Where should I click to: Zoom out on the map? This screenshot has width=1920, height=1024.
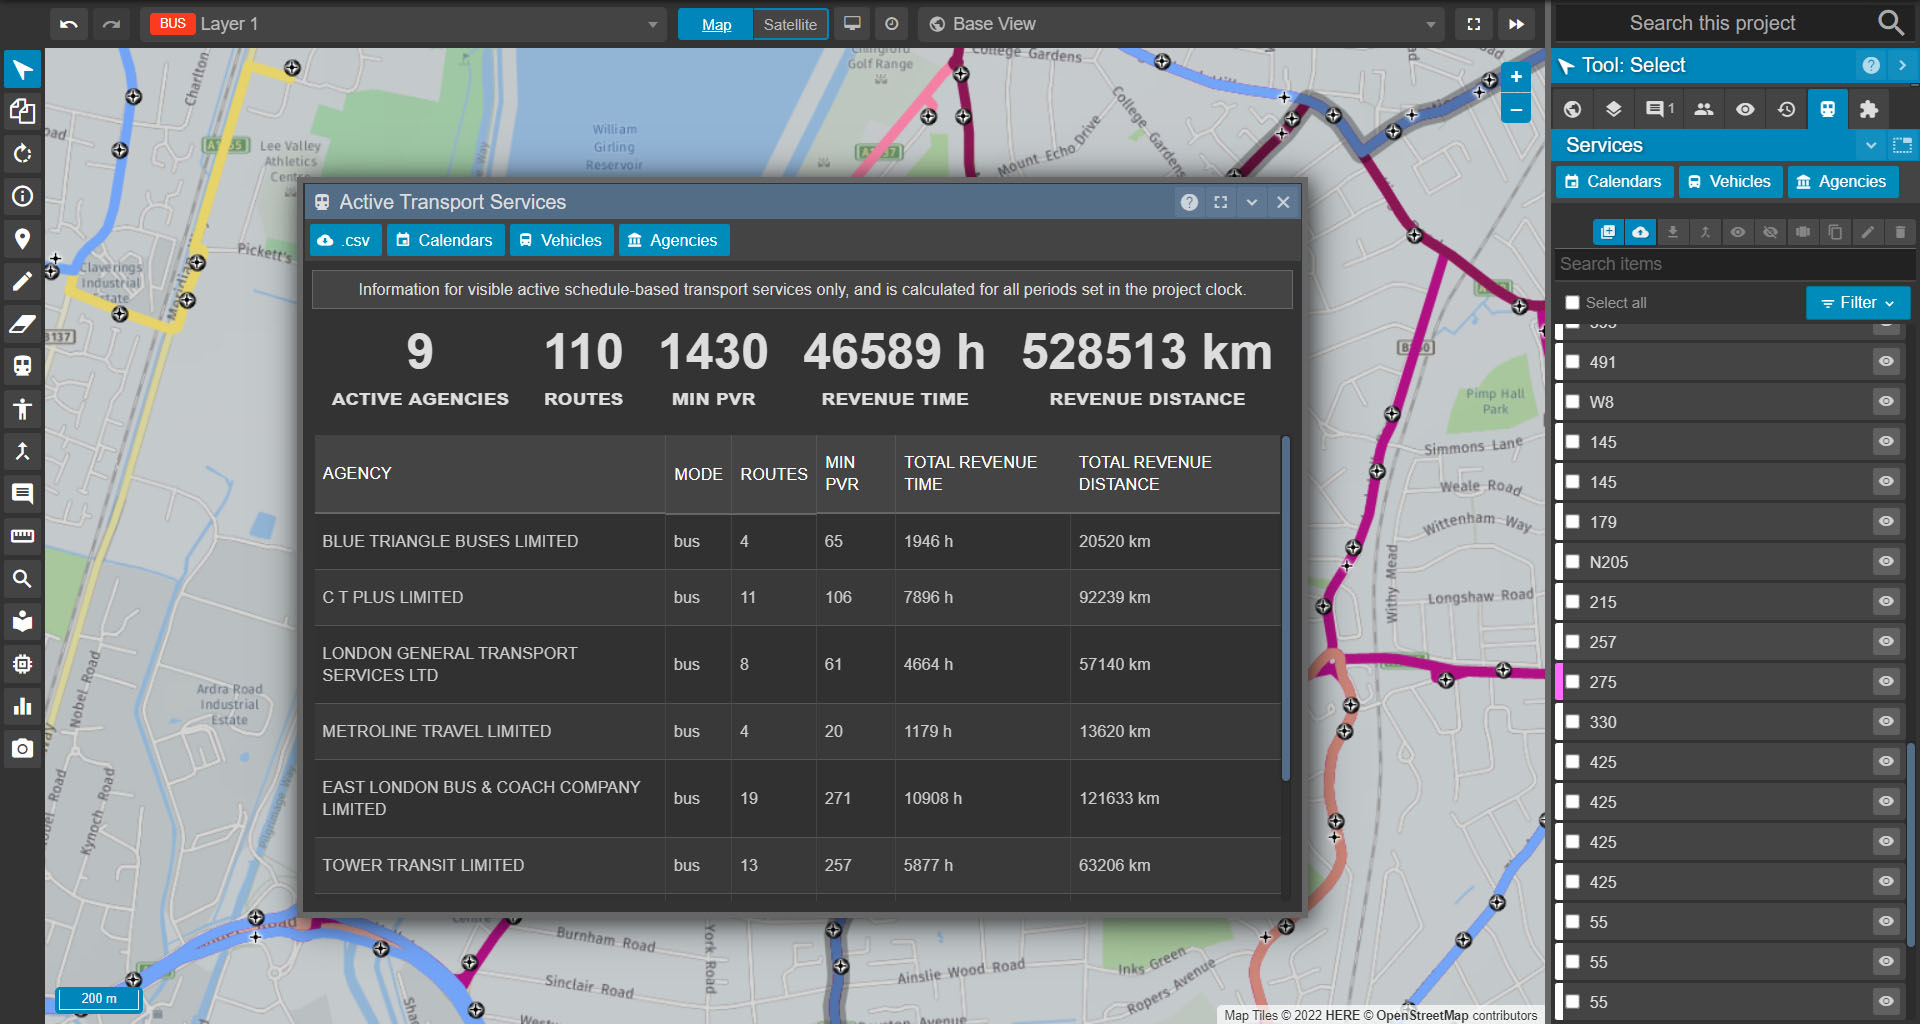(x=1516, y=109)
